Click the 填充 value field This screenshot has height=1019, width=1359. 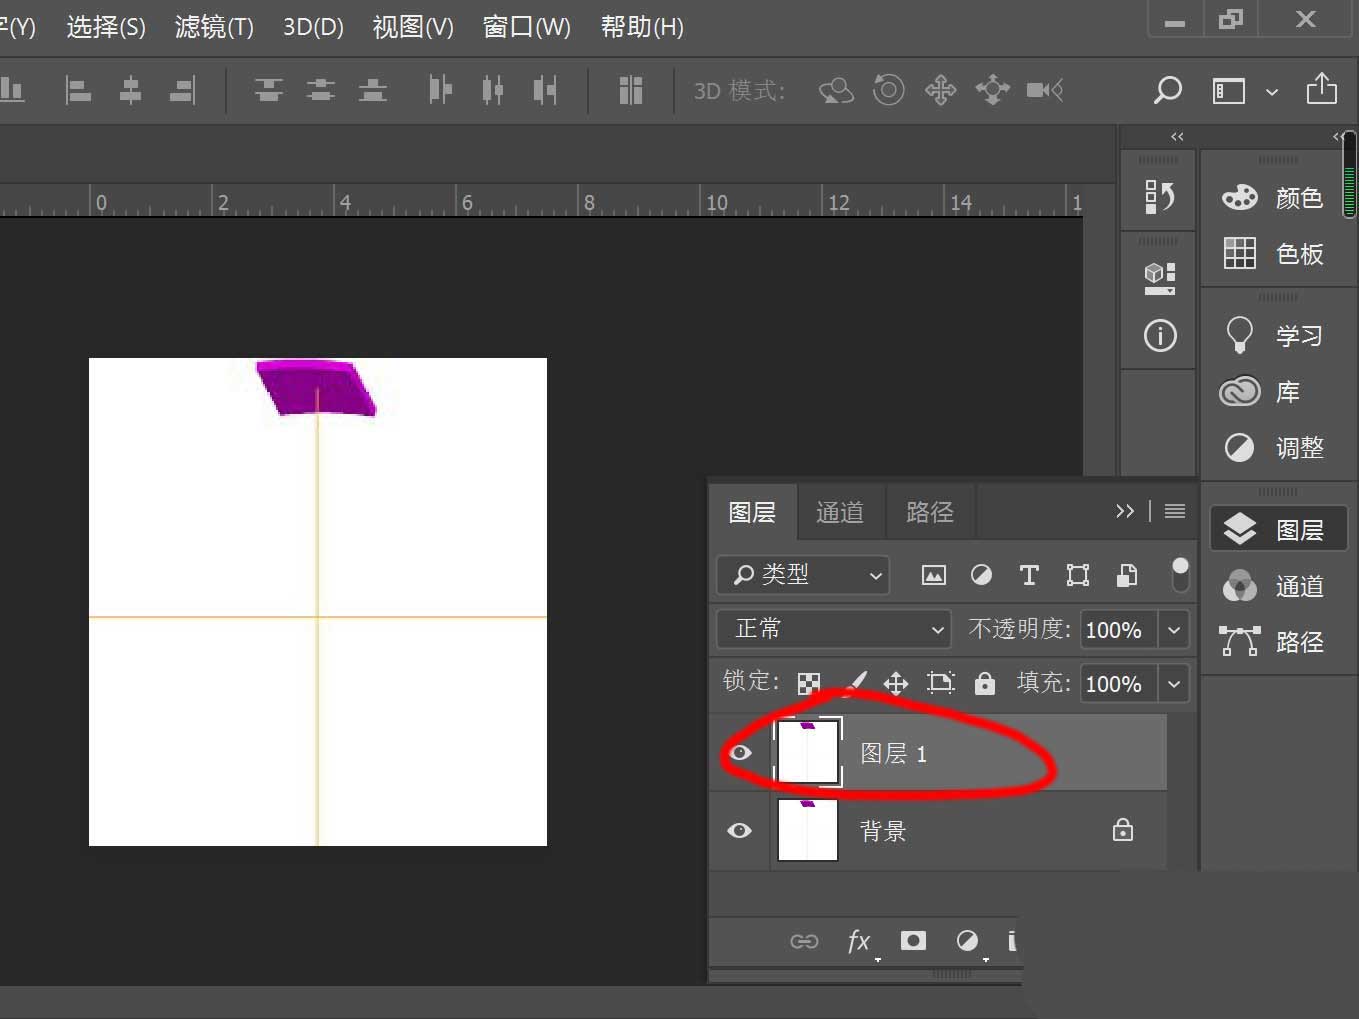click(x=1119, y=684)
